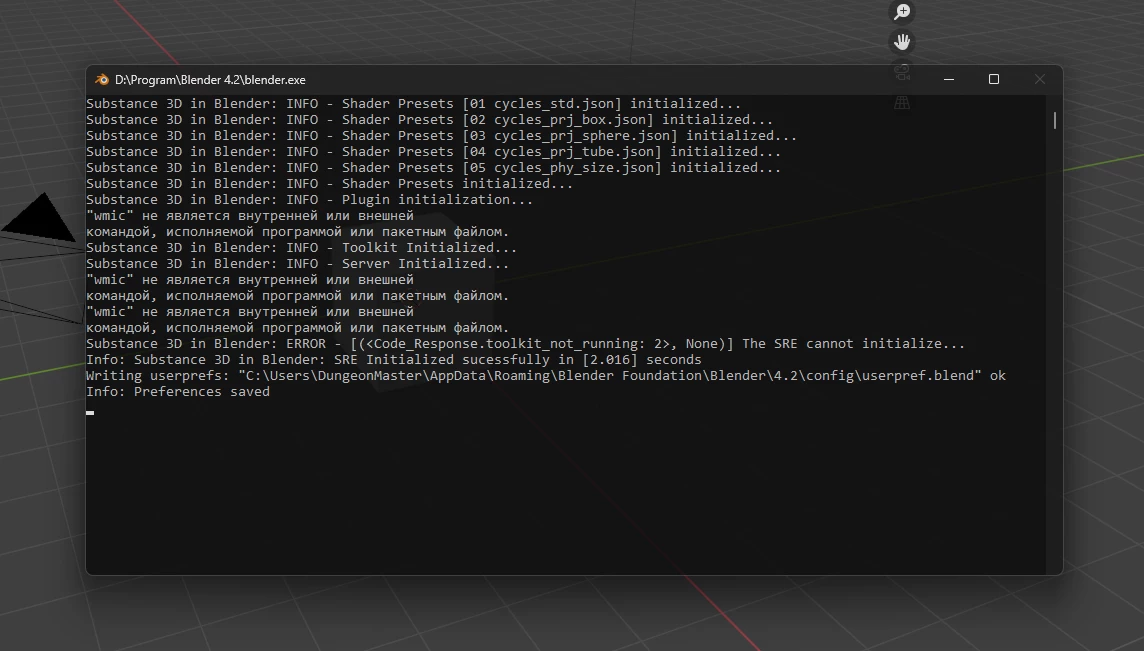This screenshot has height=651, width=1144.
Task: Click the zoom view icon in viewport
Action: 903,12
